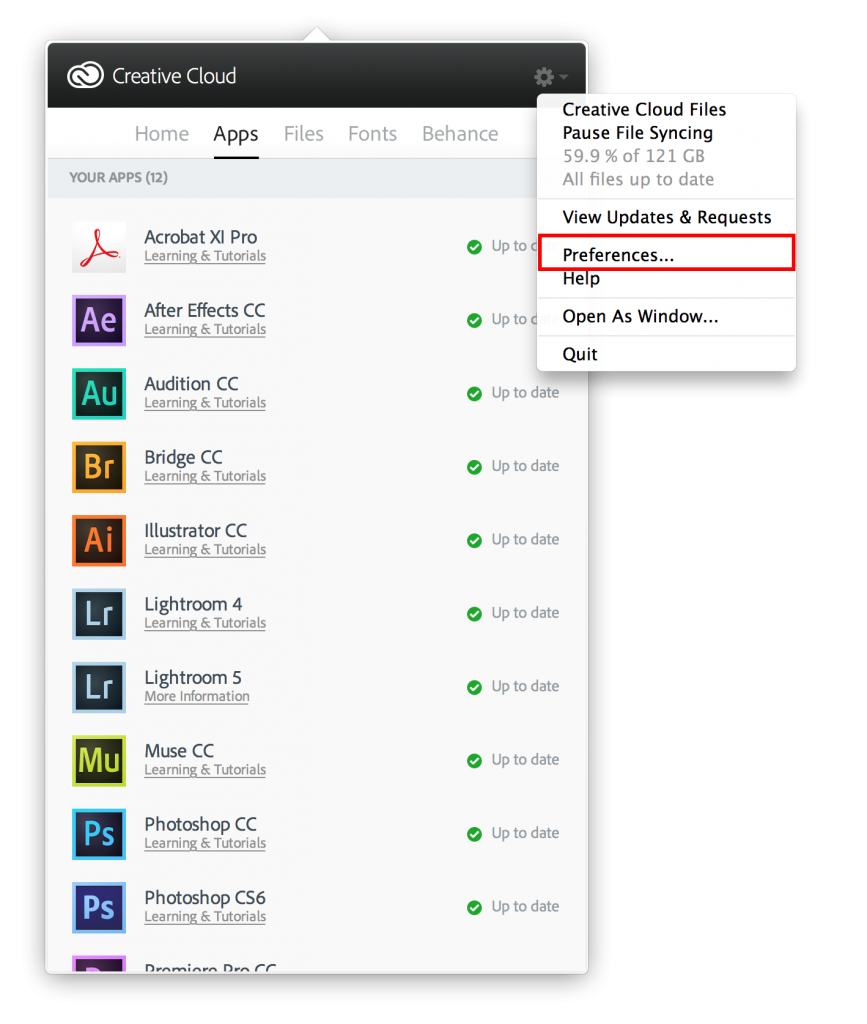
Task: Open the gear settings dropdown
Action: click(550, 77)
